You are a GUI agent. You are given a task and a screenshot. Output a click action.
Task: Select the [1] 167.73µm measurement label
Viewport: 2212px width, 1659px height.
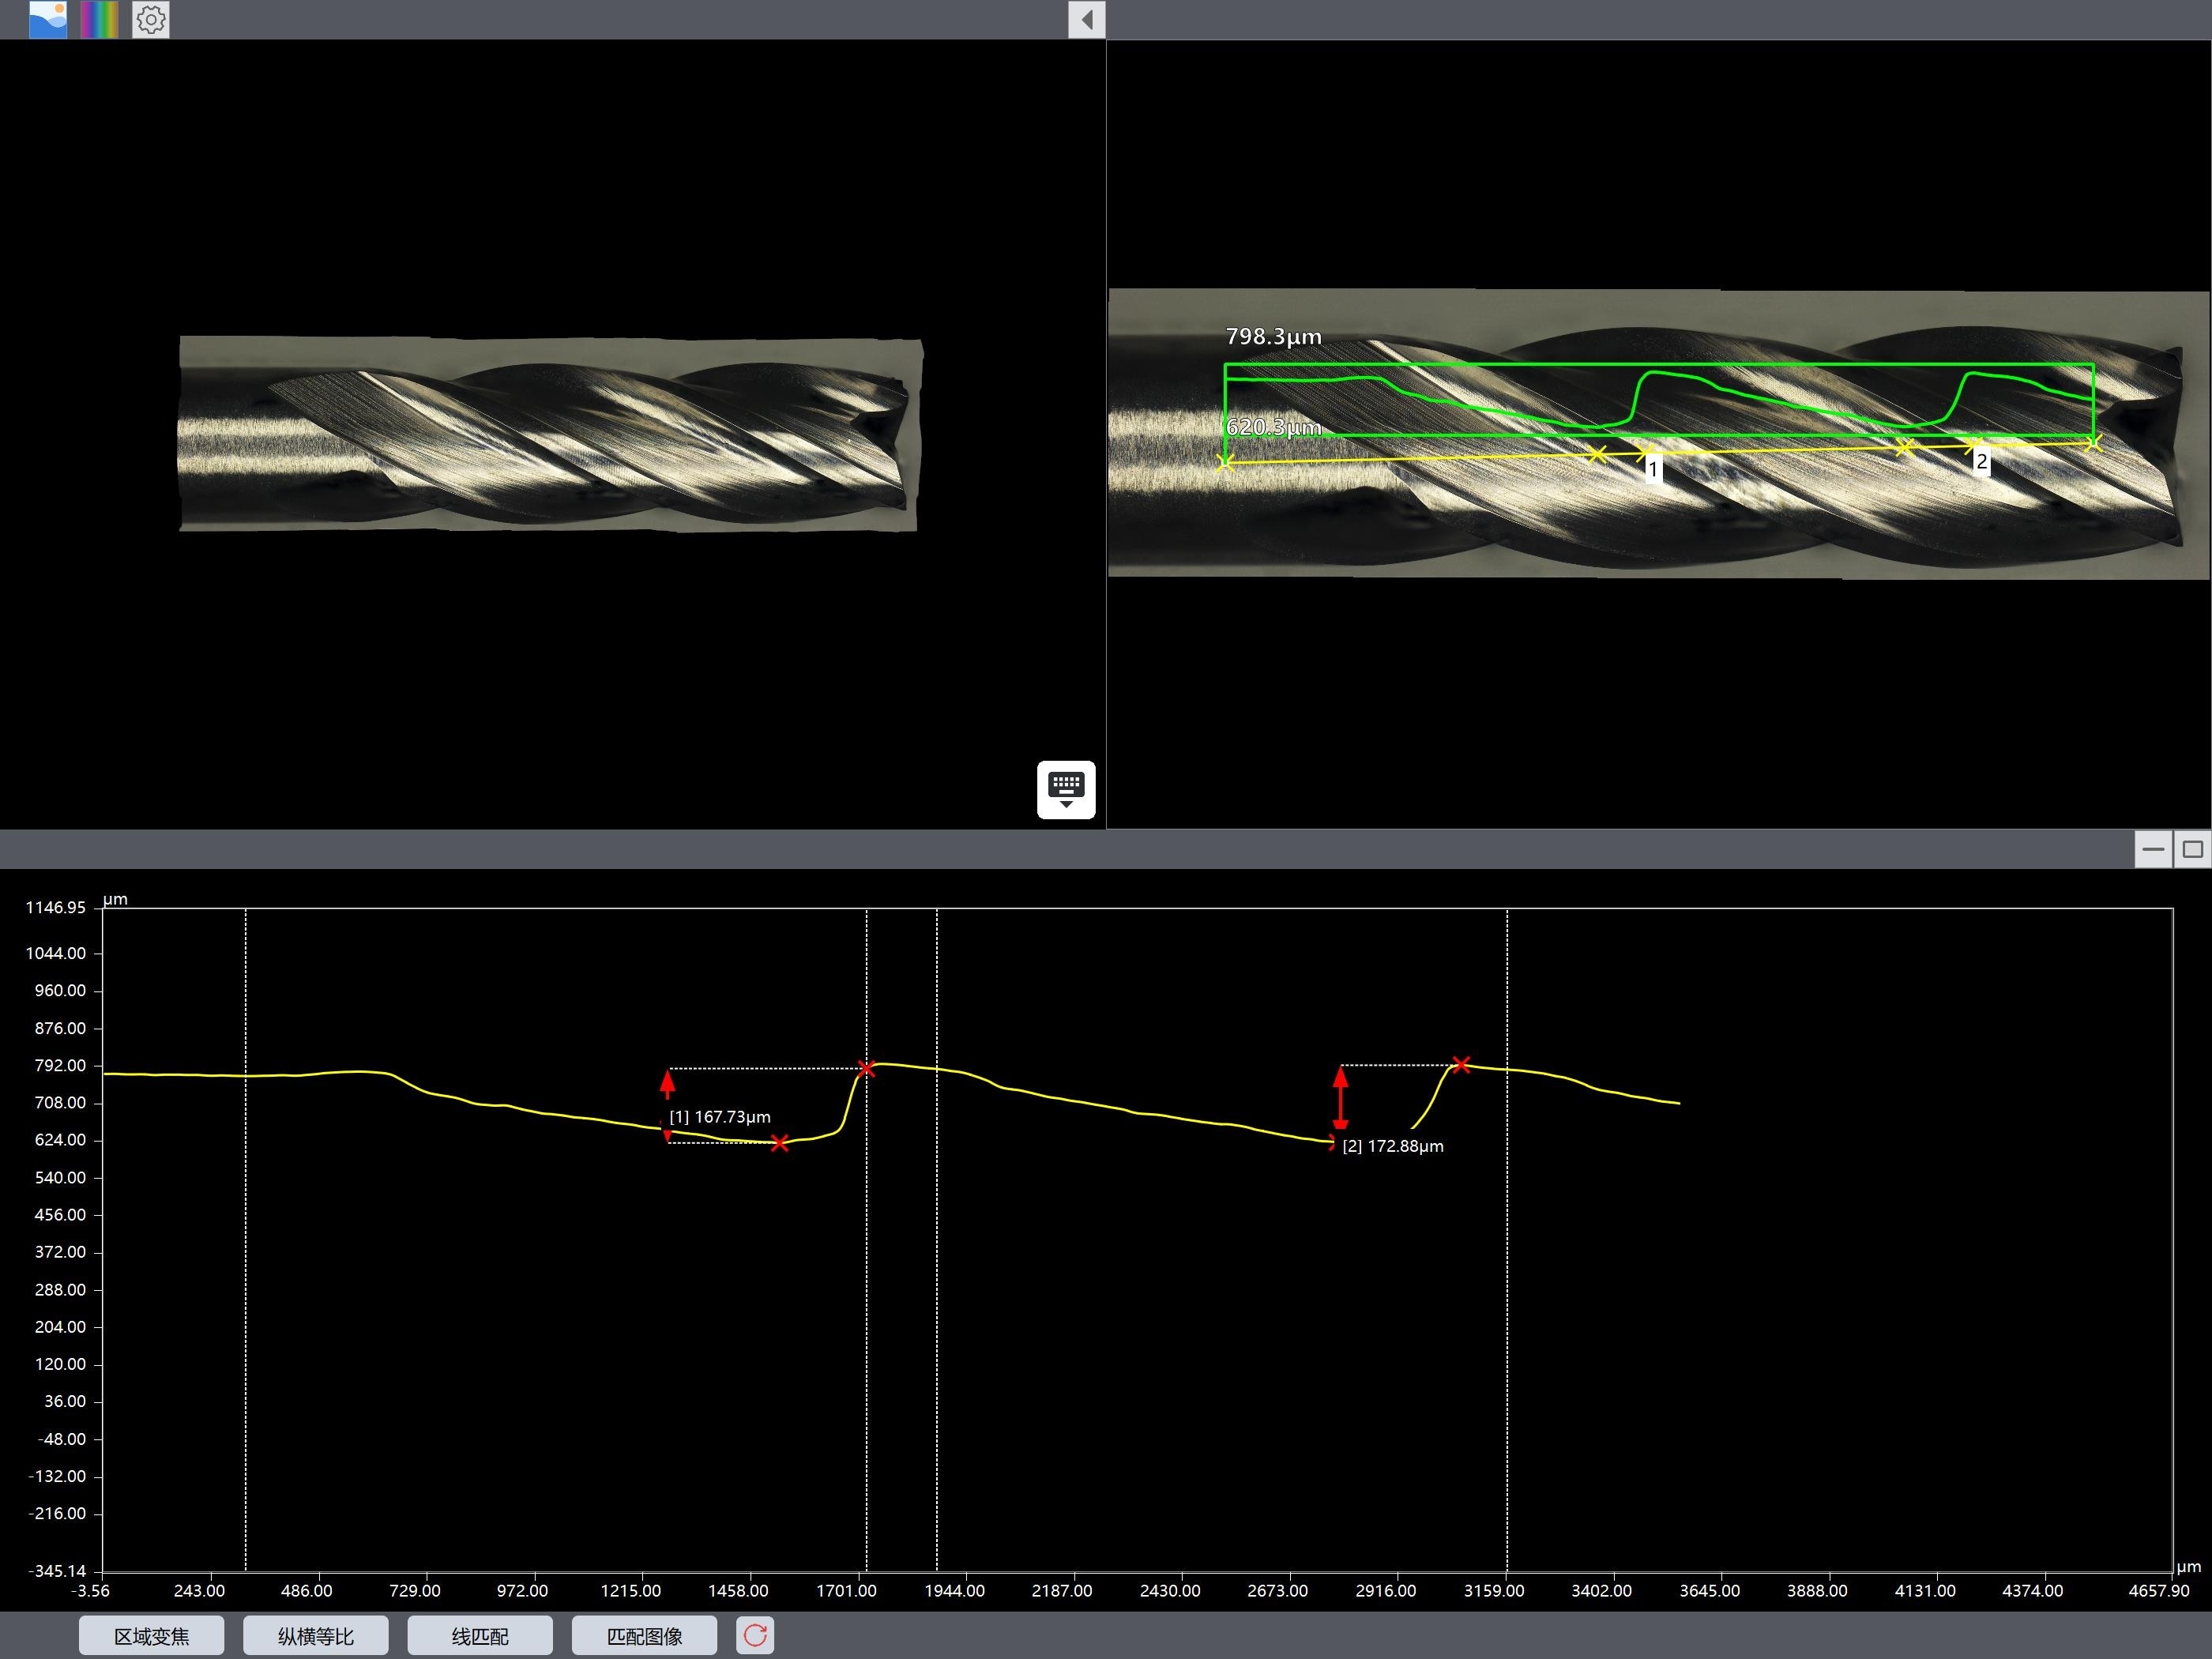pos(719,1117)
